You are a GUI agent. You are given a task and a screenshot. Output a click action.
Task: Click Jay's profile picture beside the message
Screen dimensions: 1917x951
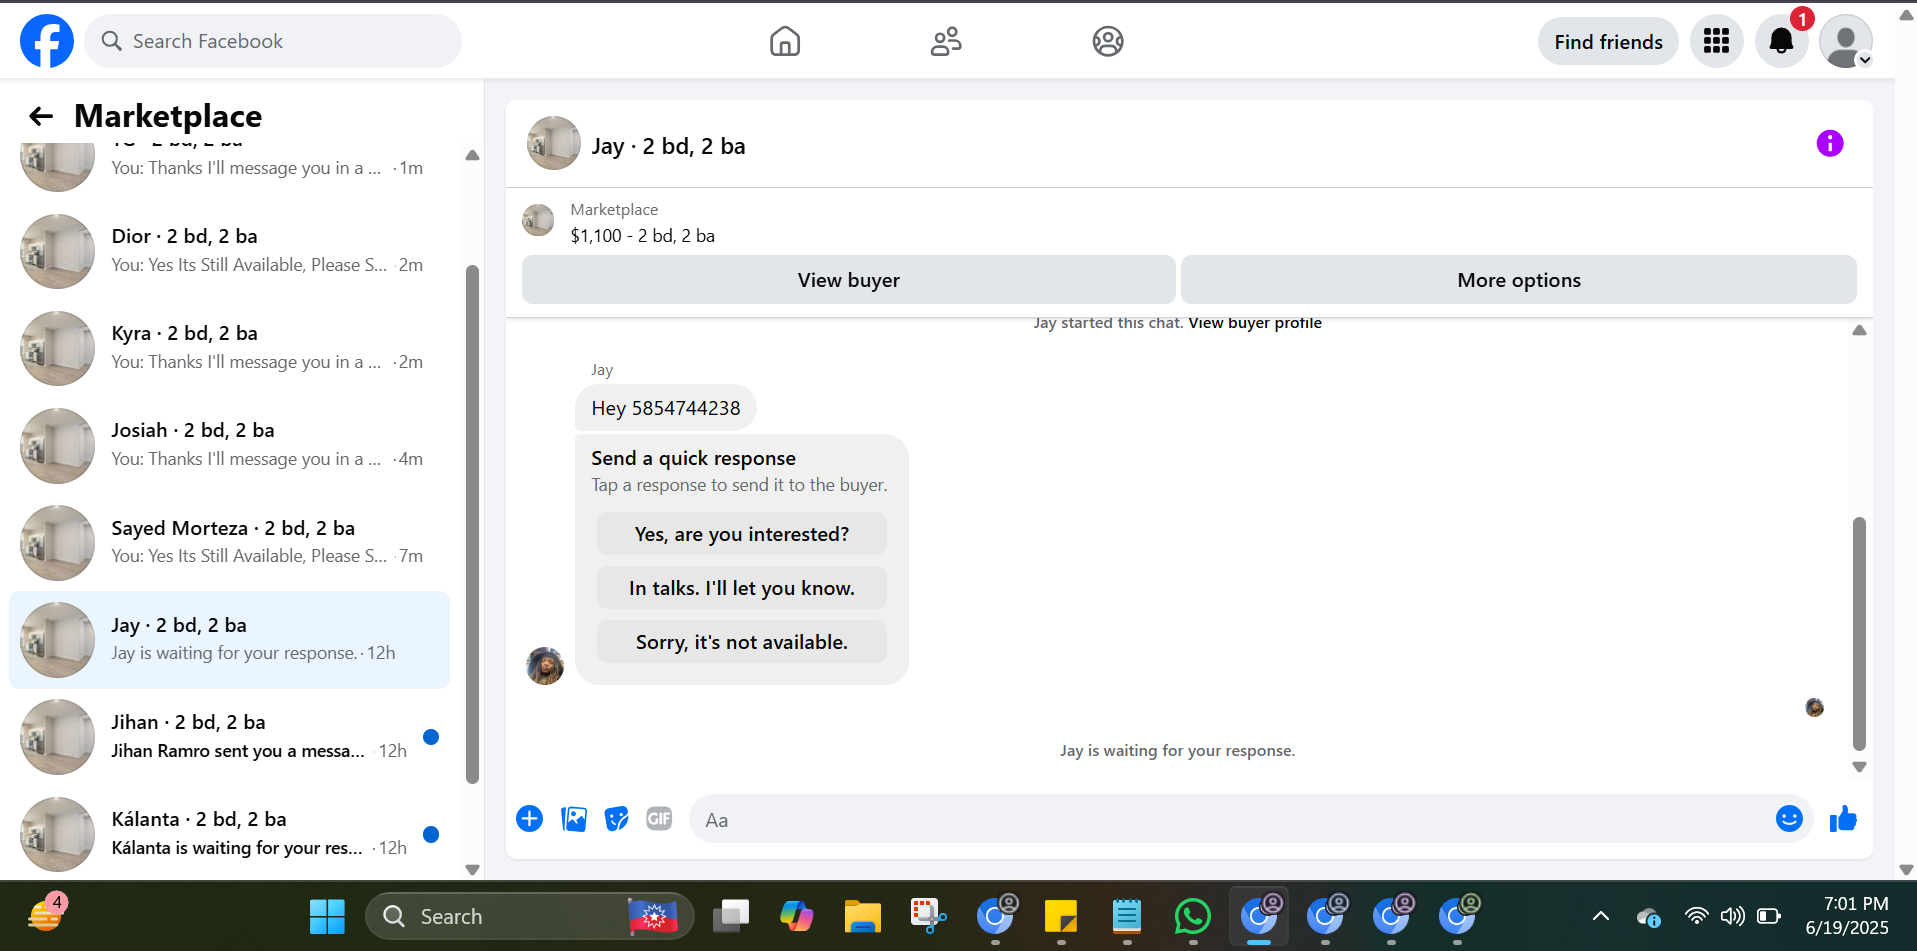pos(545,666)
